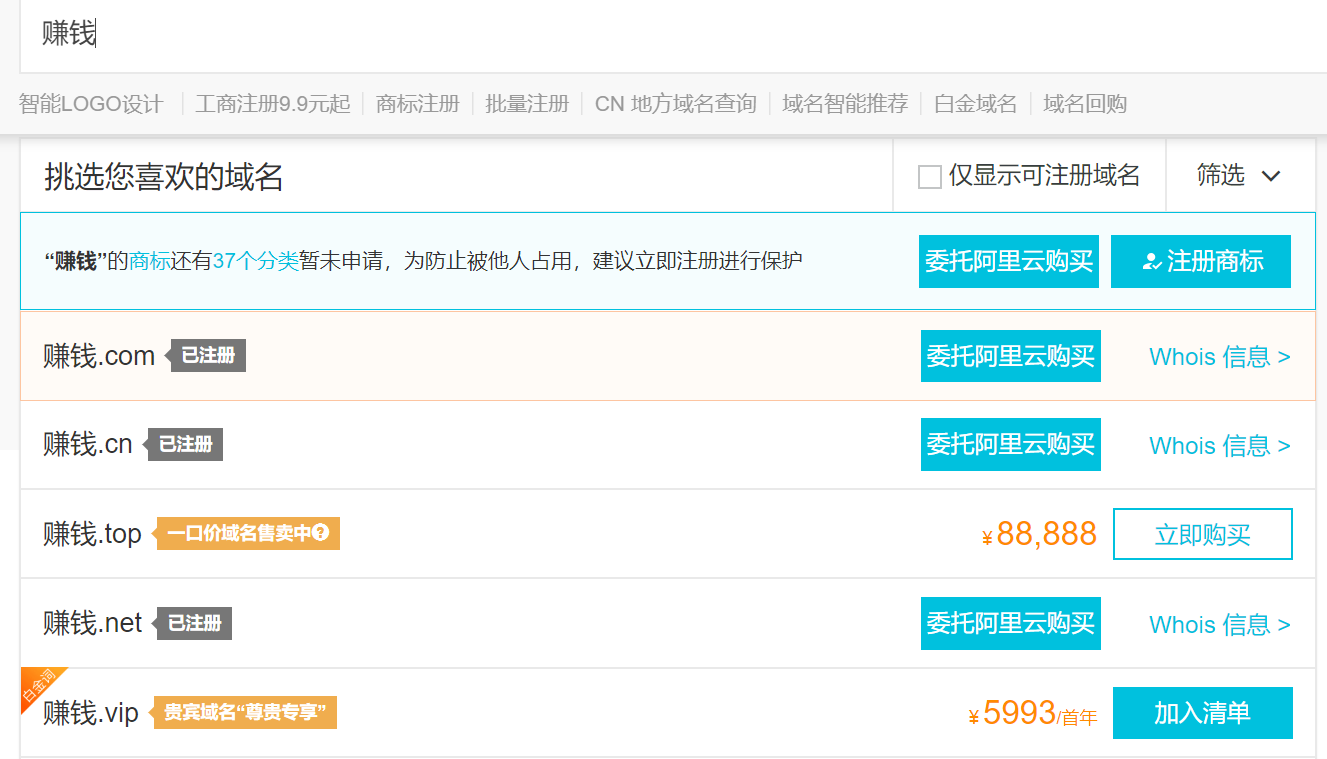
Task: Click the 已注册 badge next to 赚钱.cn
Action: [x=181, y=445]
